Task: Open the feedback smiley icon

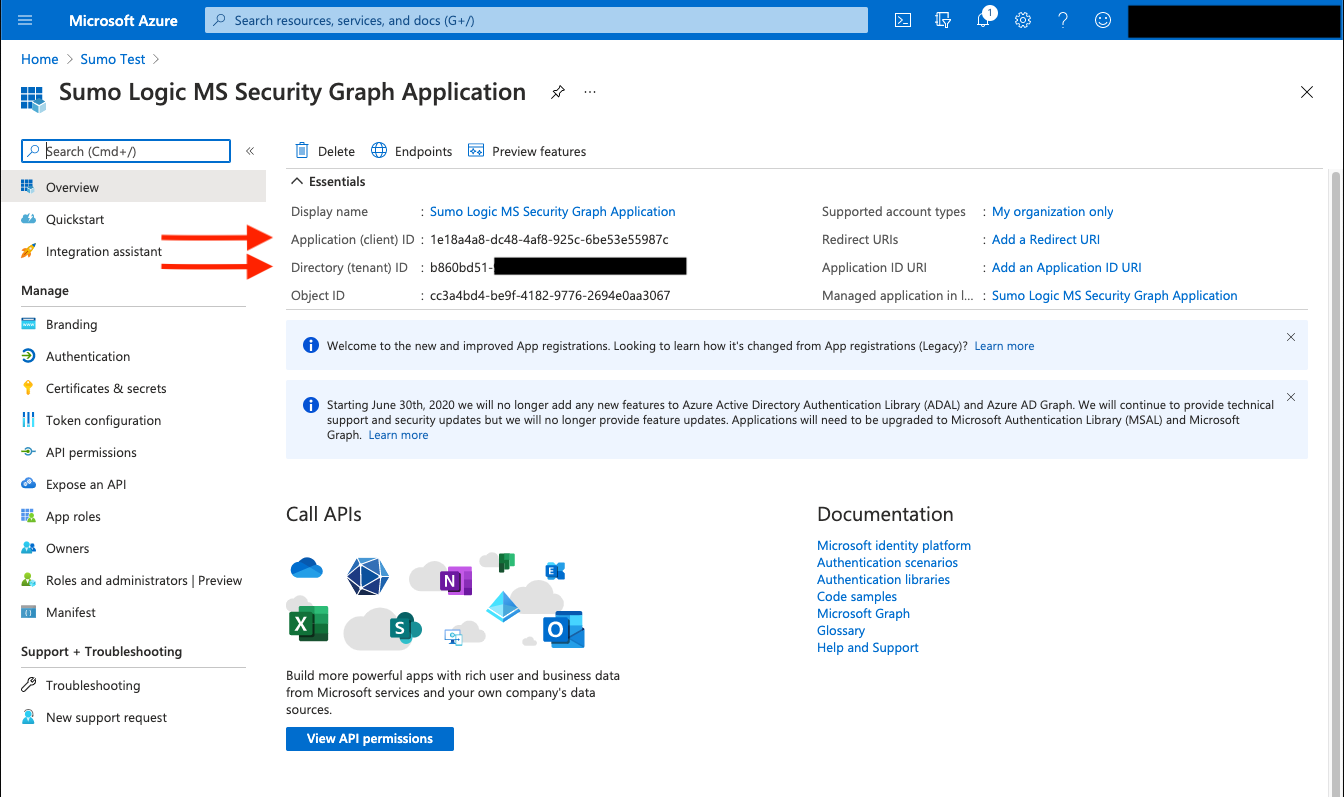Action: point(1103,20)
